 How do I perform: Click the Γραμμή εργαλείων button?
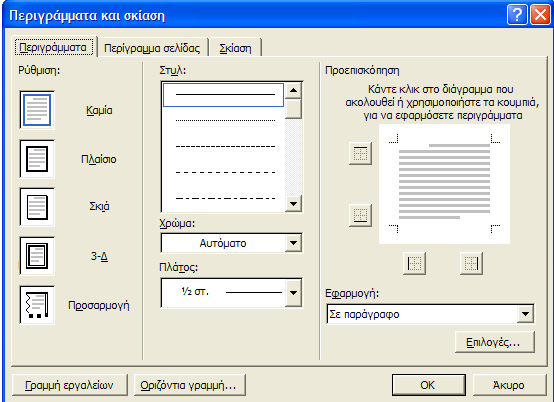70,385
